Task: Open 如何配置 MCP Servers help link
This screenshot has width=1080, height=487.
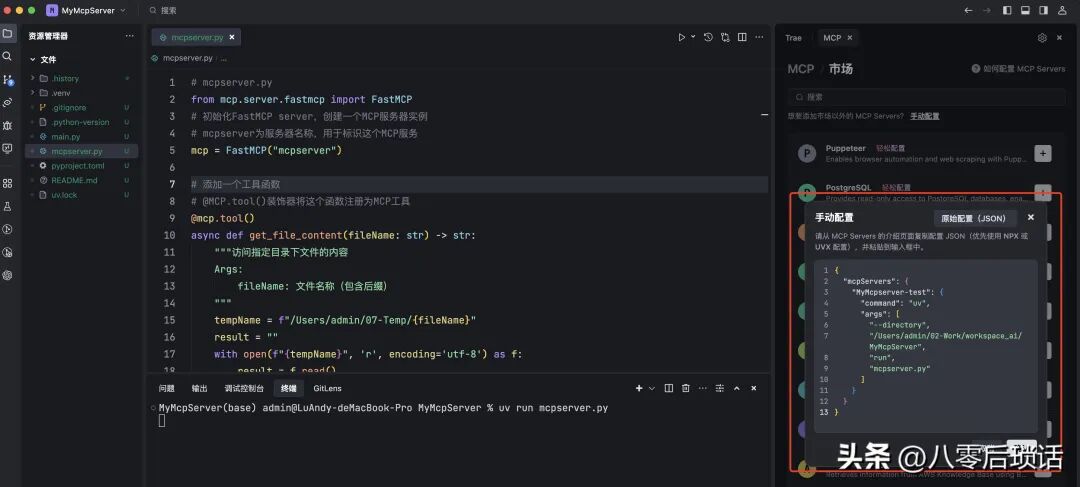Action: [x=1018, y=69]
